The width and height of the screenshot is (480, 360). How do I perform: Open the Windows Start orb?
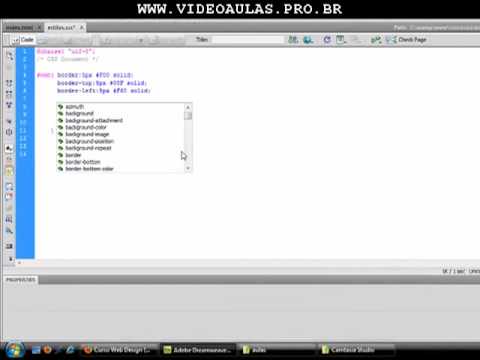tap(14, 350)
